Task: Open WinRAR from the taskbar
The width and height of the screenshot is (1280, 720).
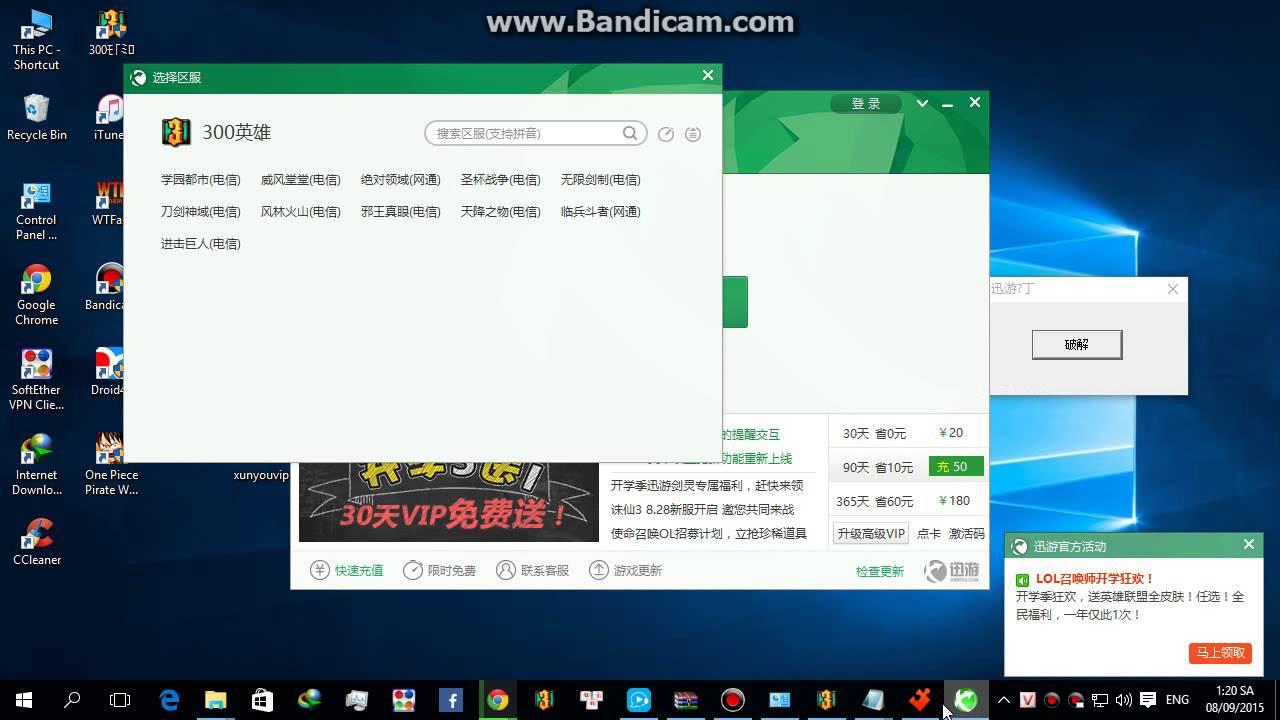Action: [x=685, y=700]
